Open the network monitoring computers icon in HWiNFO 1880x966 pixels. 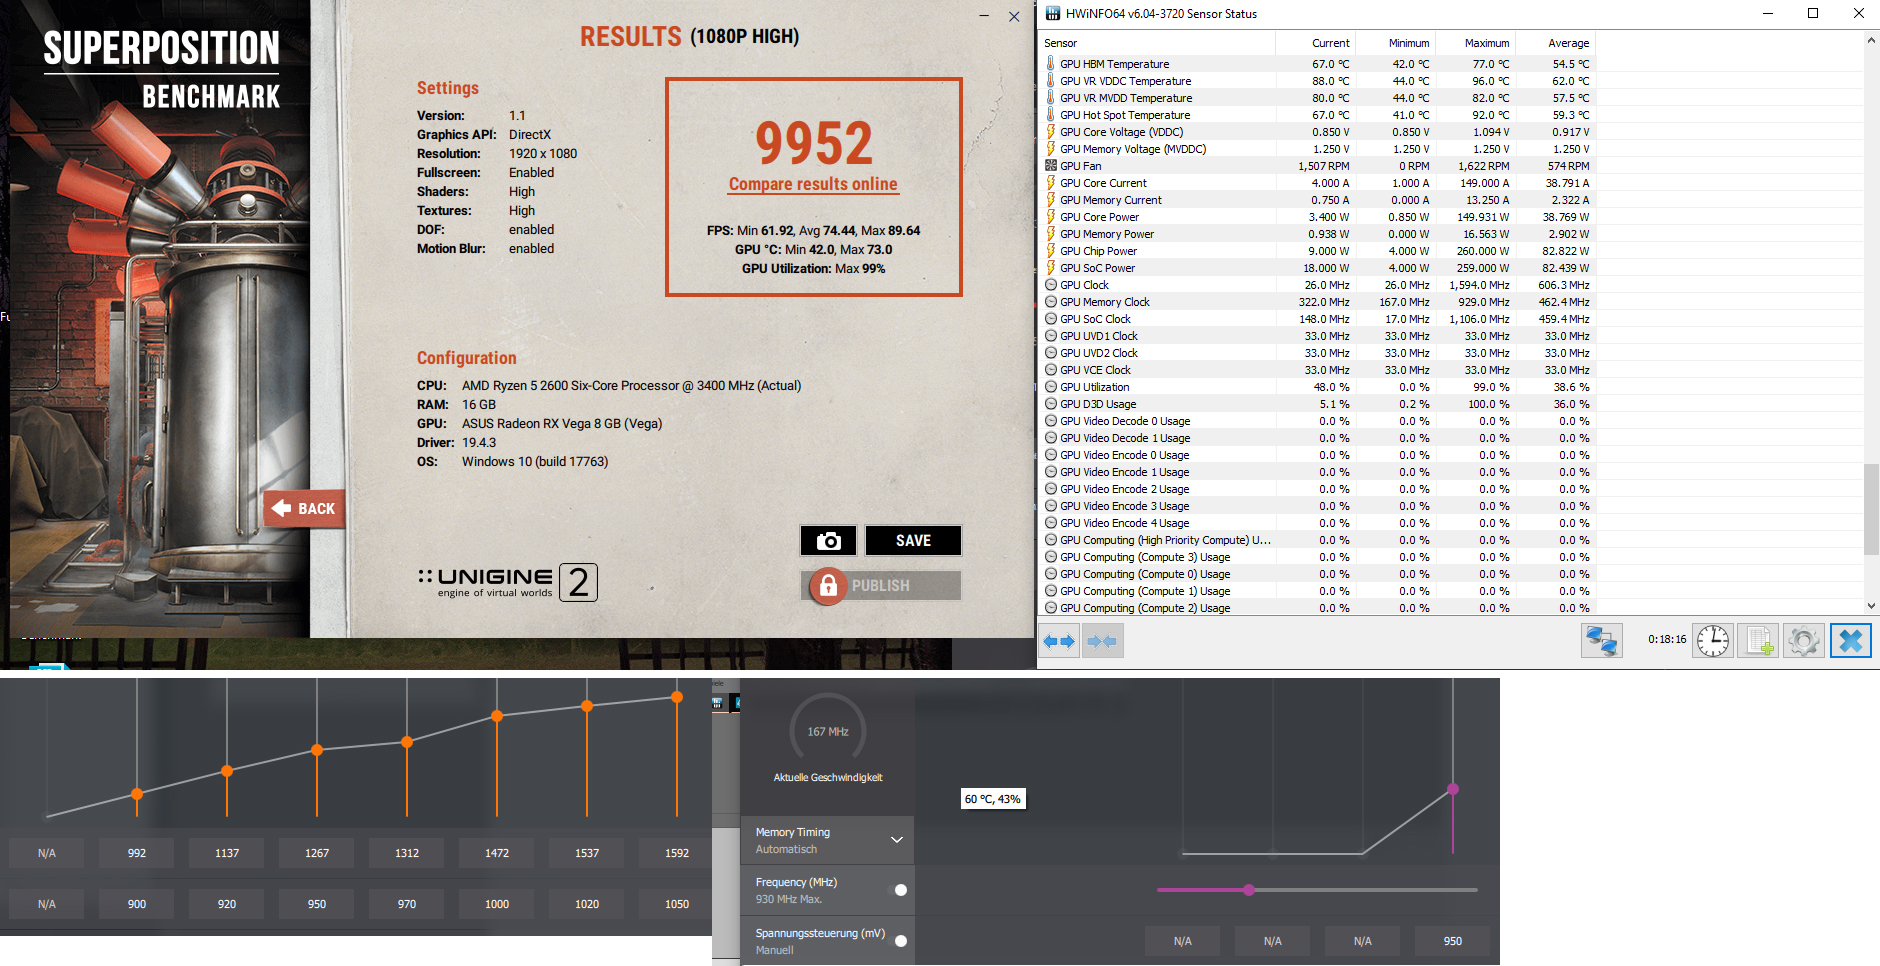(1601, 640)
